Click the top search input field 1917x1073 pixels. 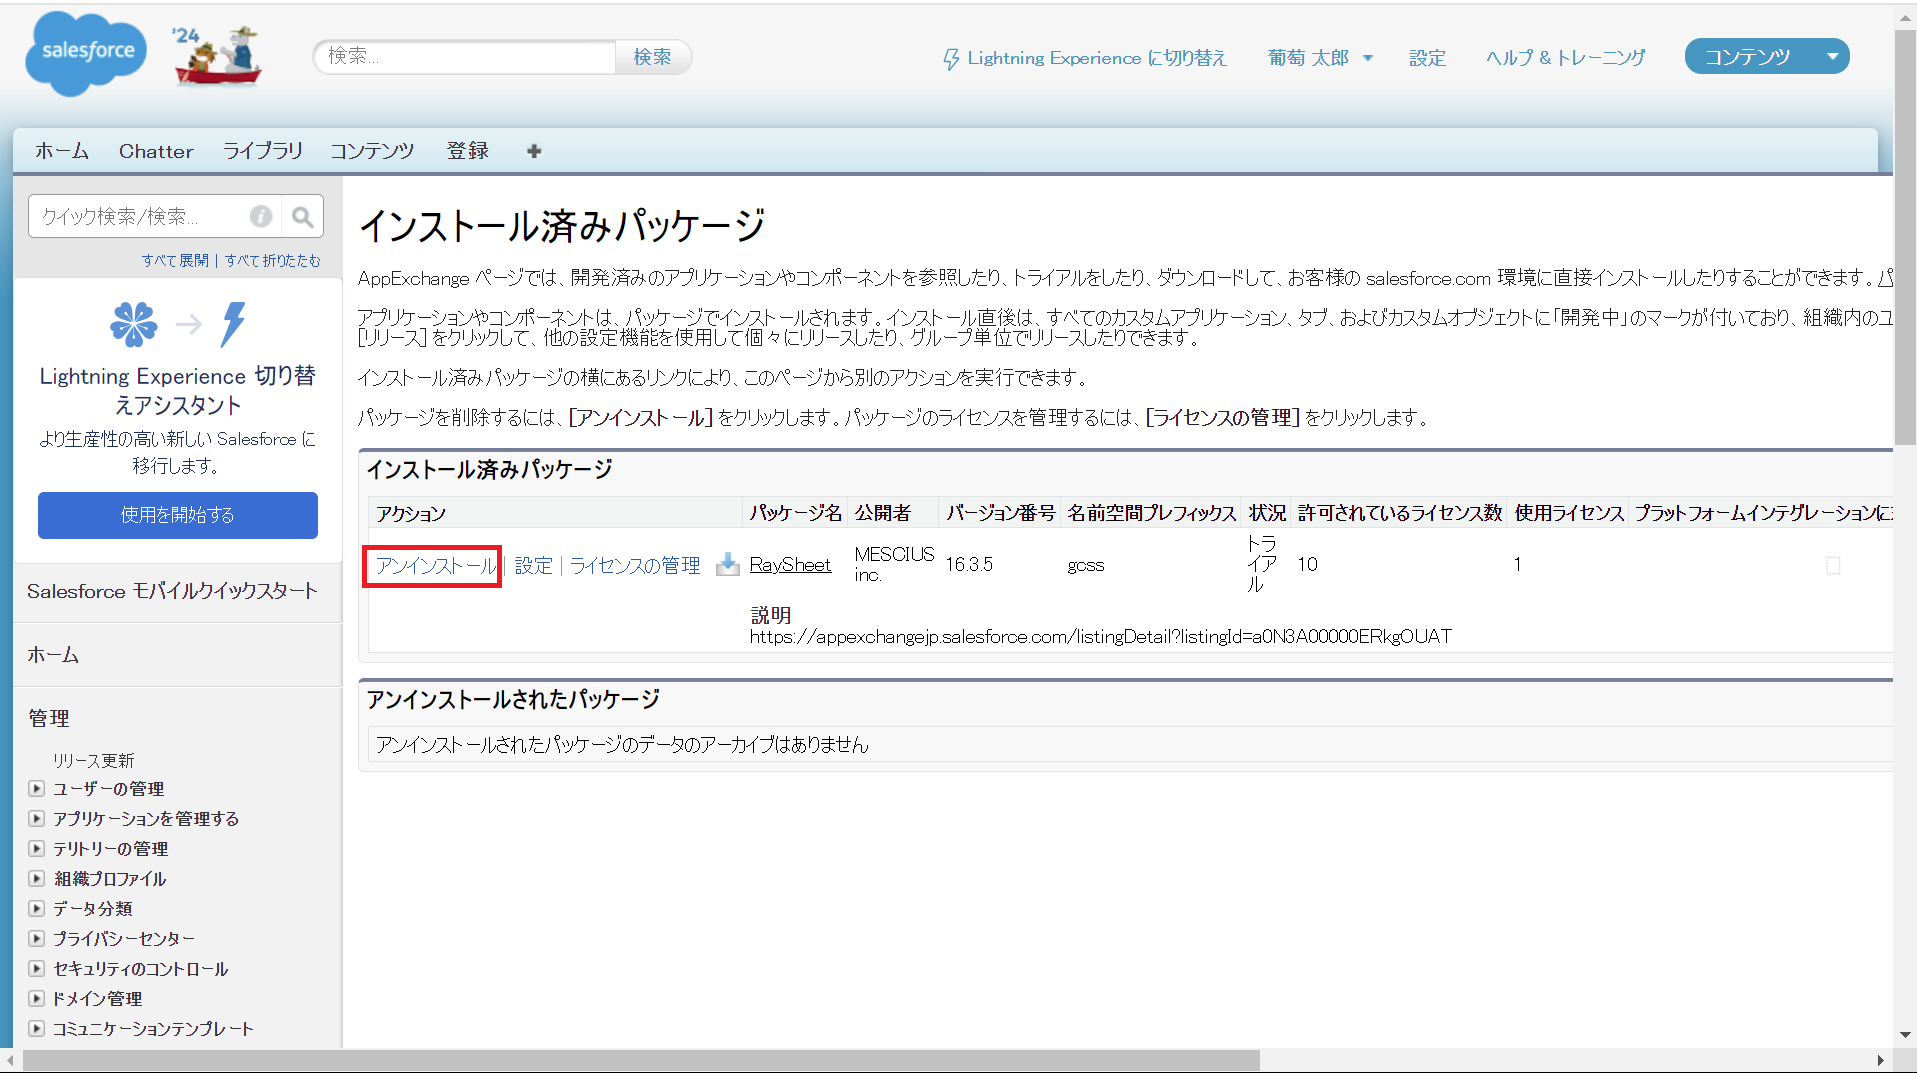click(465, 57)
